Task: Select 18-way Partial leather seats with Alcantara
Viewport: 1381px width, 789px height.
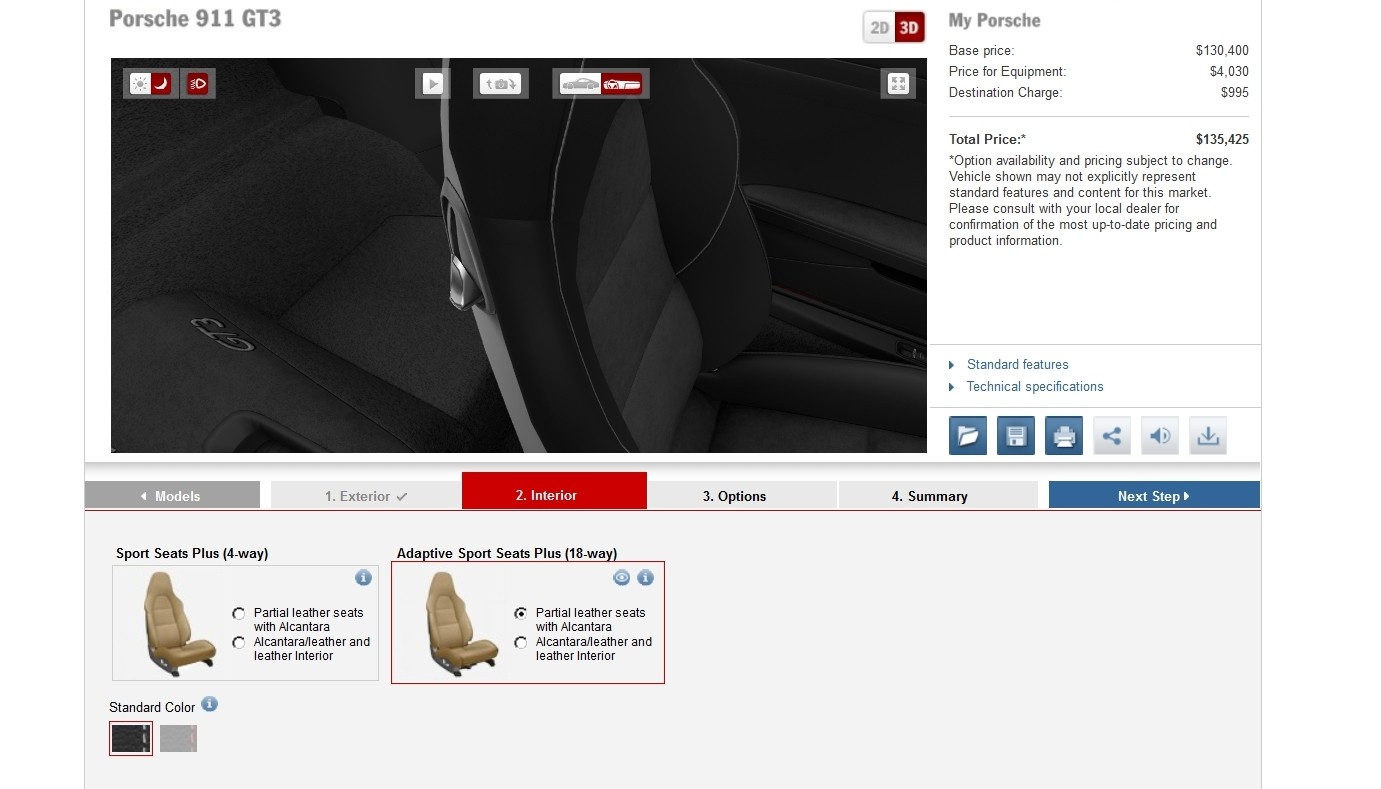Action: coord(520,613)
